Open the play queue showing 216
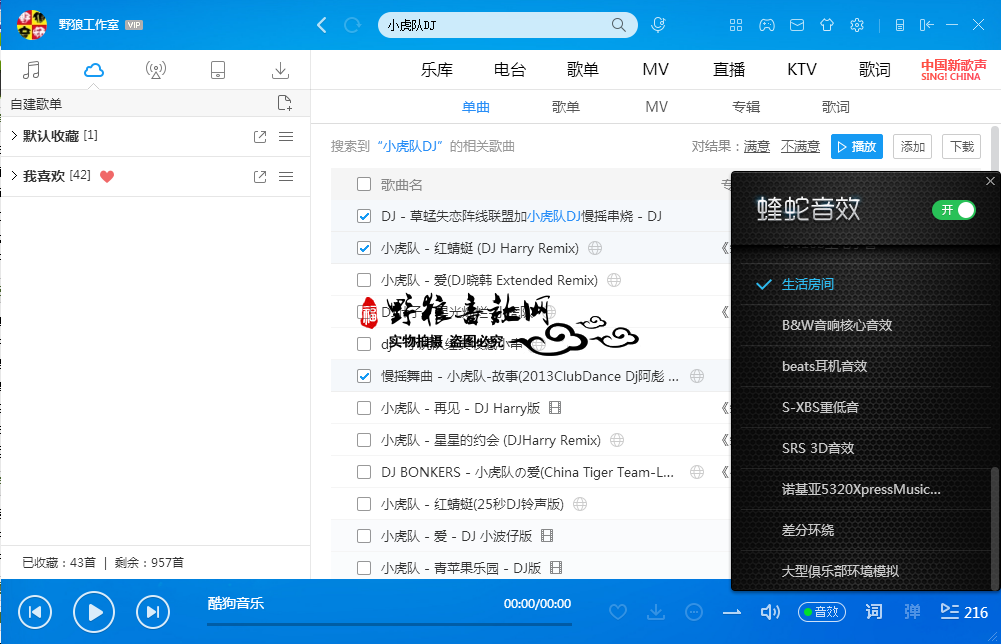Viewport: 1001px width, 644px height. (964, 612)
